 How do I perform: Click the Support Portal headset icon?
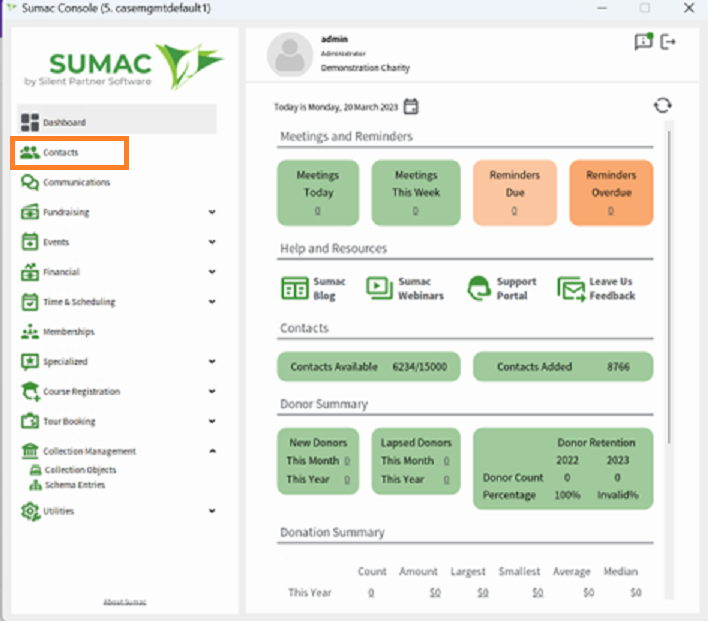pyautogui.click(x=479, y=288)
